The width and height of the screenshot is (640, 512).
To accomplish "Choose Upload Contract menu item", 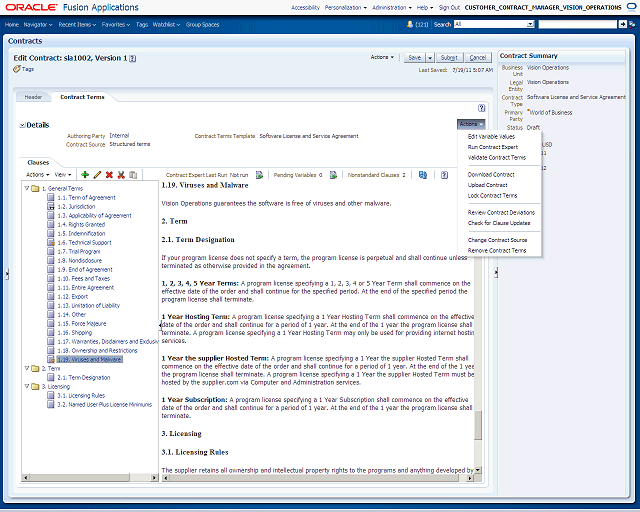I will click(x=487, y=185).
